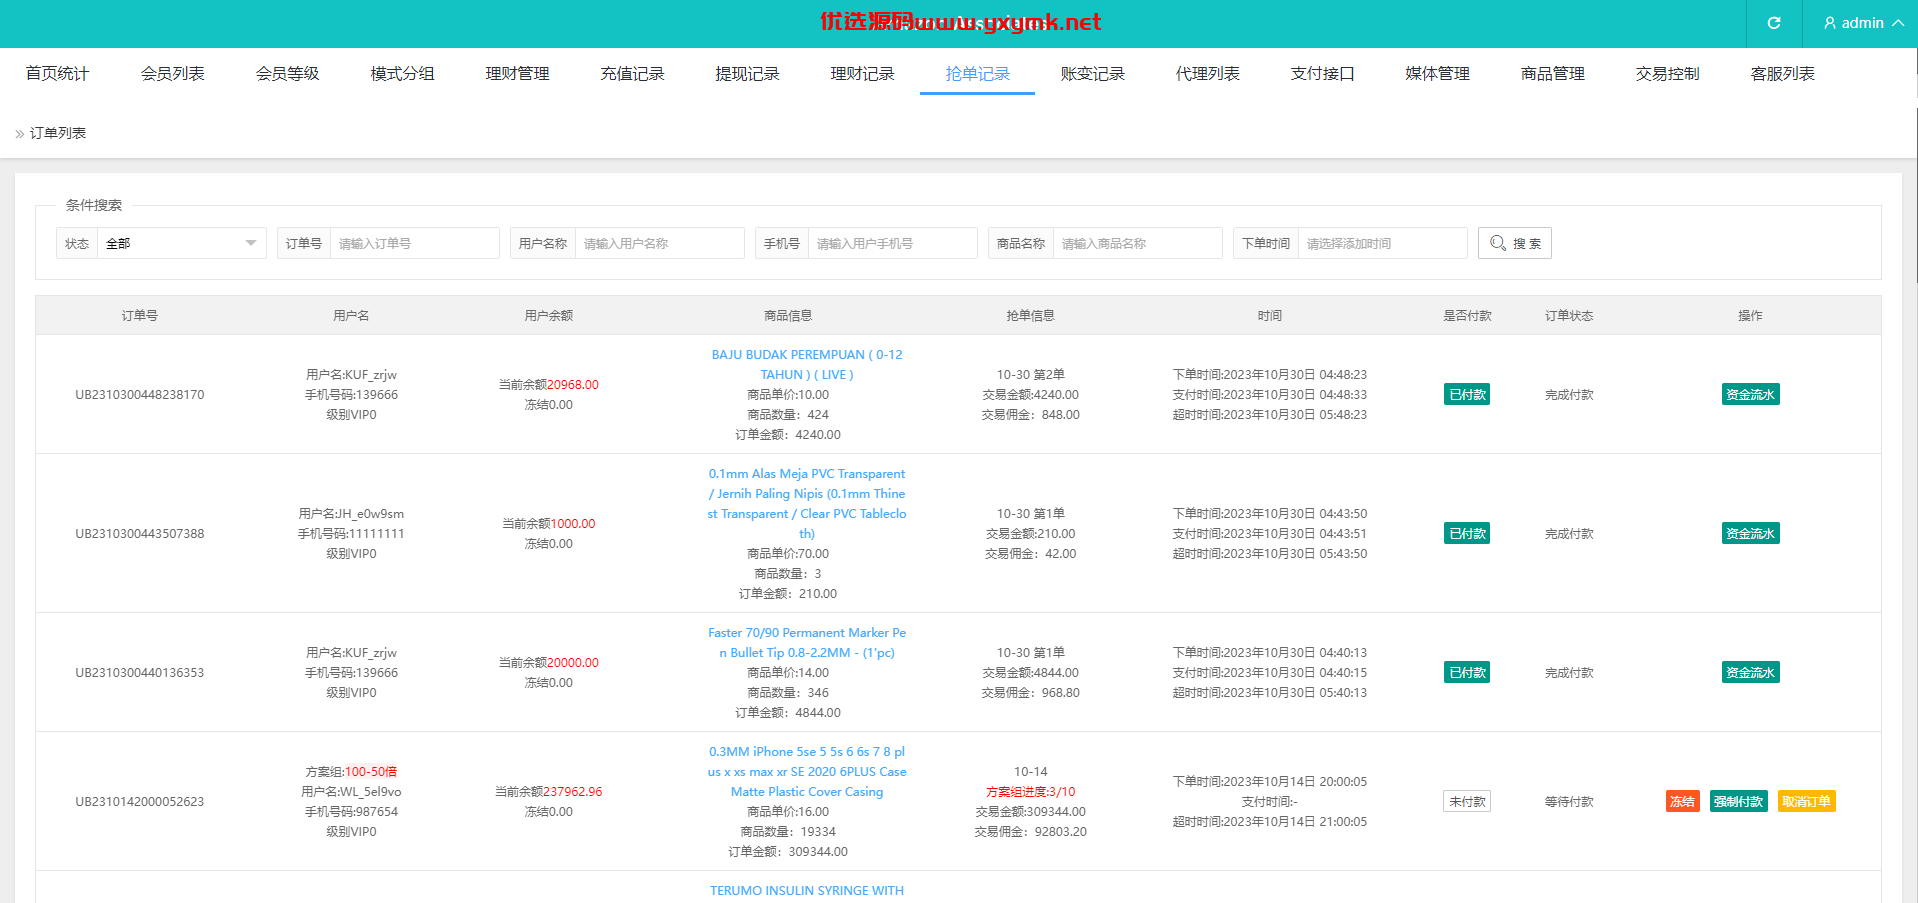This screenshot has height=903, width=1918.
Task: Select the active 抢单记录 tab
Action: [x=977, y=73]
